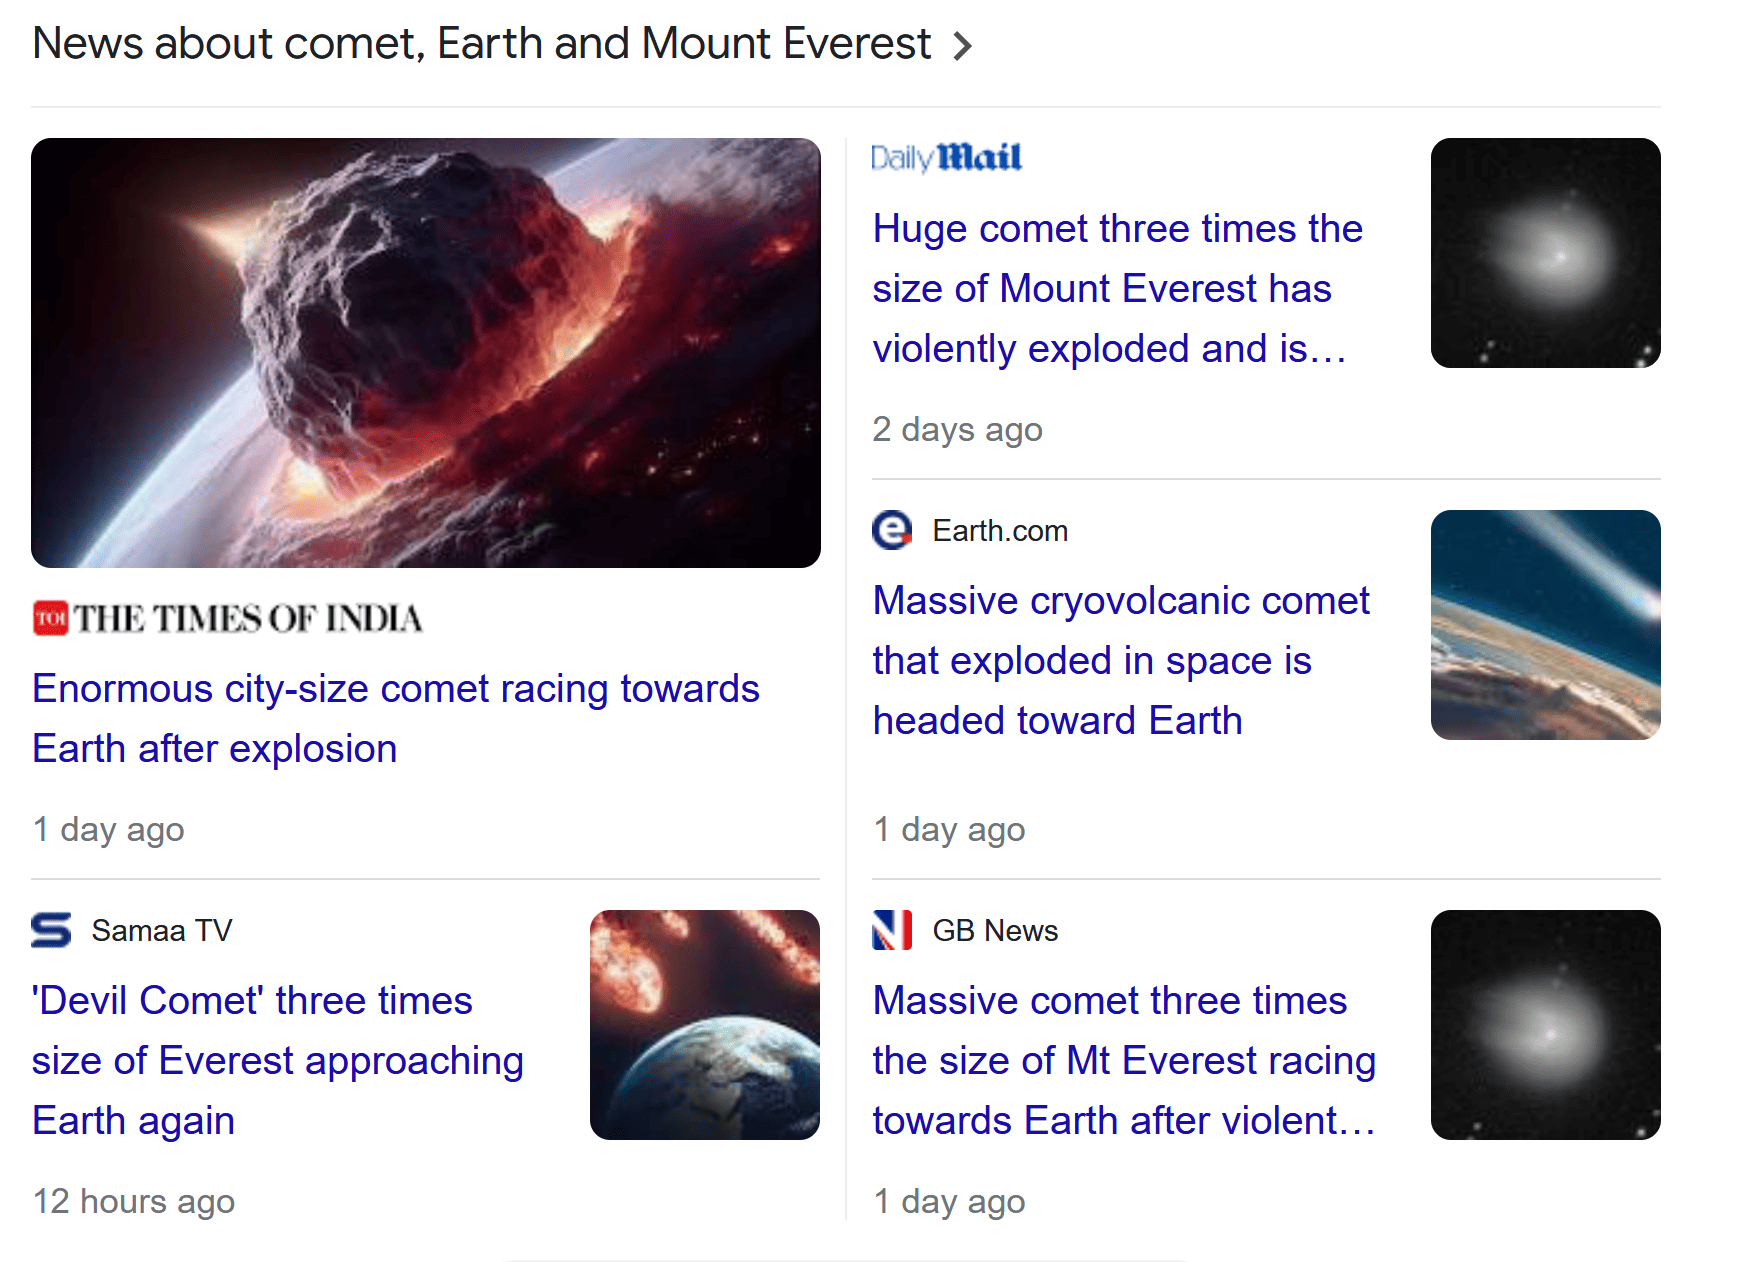Open 'News about comet, Earth and Mount Everest' heading

(x=481, y=44)
